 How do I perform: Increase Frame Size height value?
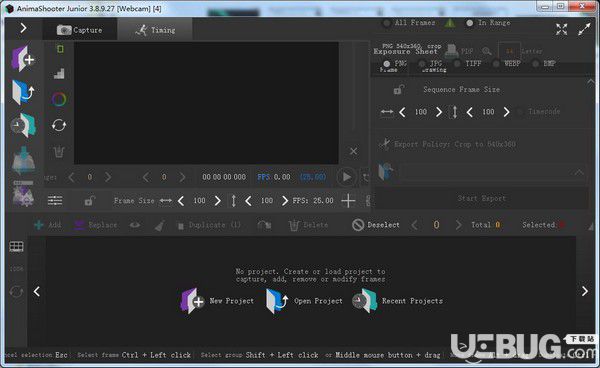click(x=285, y=200)
